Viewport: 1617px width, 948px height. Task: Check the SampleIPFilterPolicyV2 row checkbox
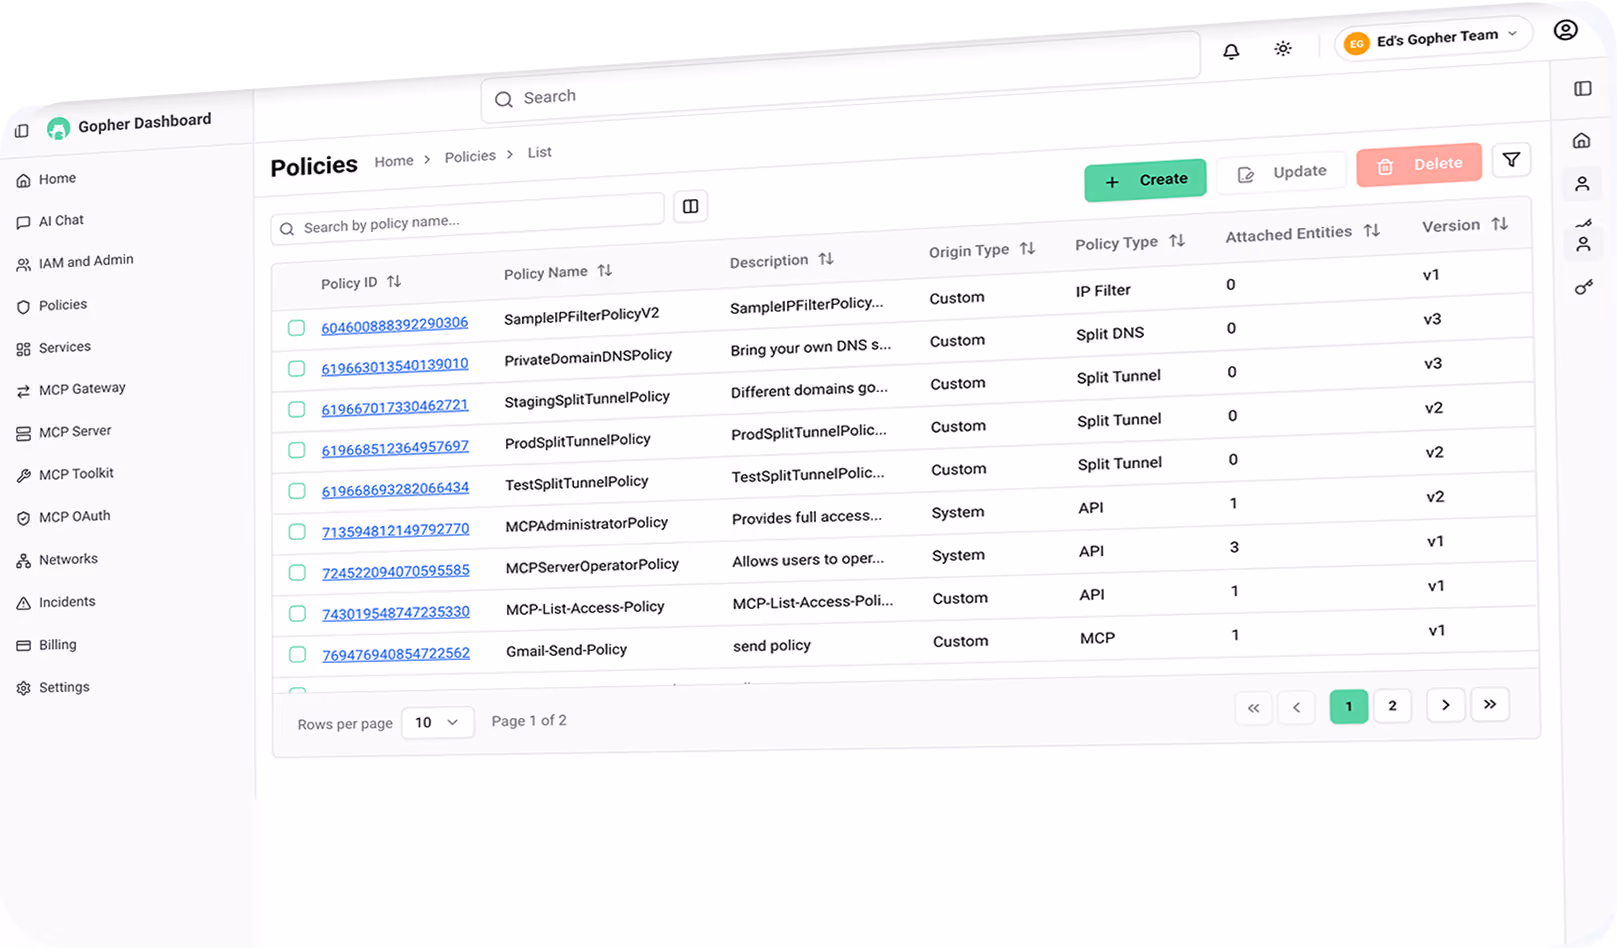tap(297, 328)
